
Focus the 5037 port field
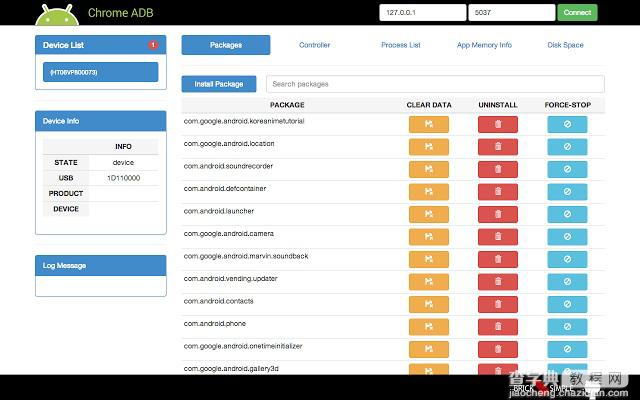(511, 13)
